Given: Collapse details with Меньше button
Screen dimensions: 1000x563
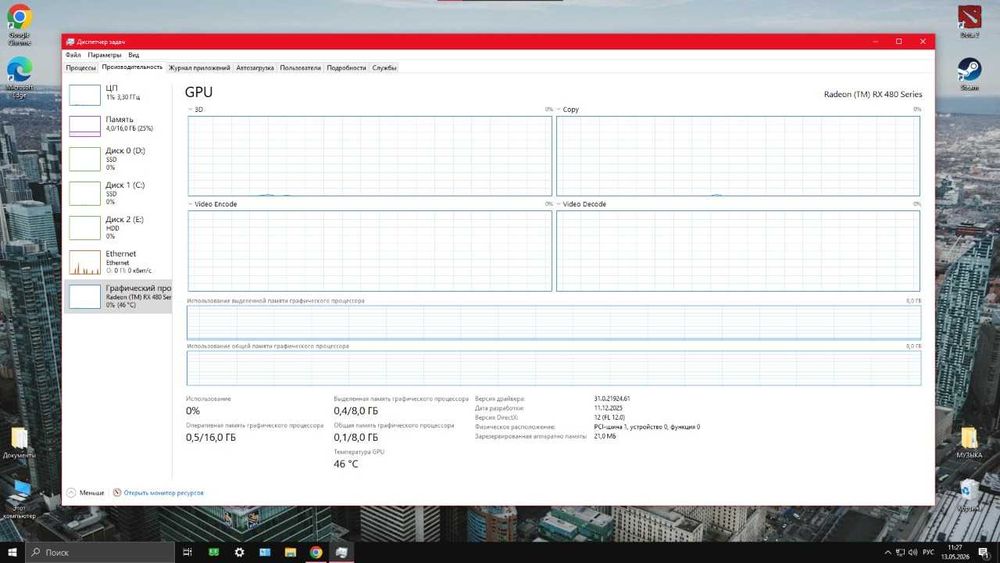Looking at the screenshot, I should (85, 493).
